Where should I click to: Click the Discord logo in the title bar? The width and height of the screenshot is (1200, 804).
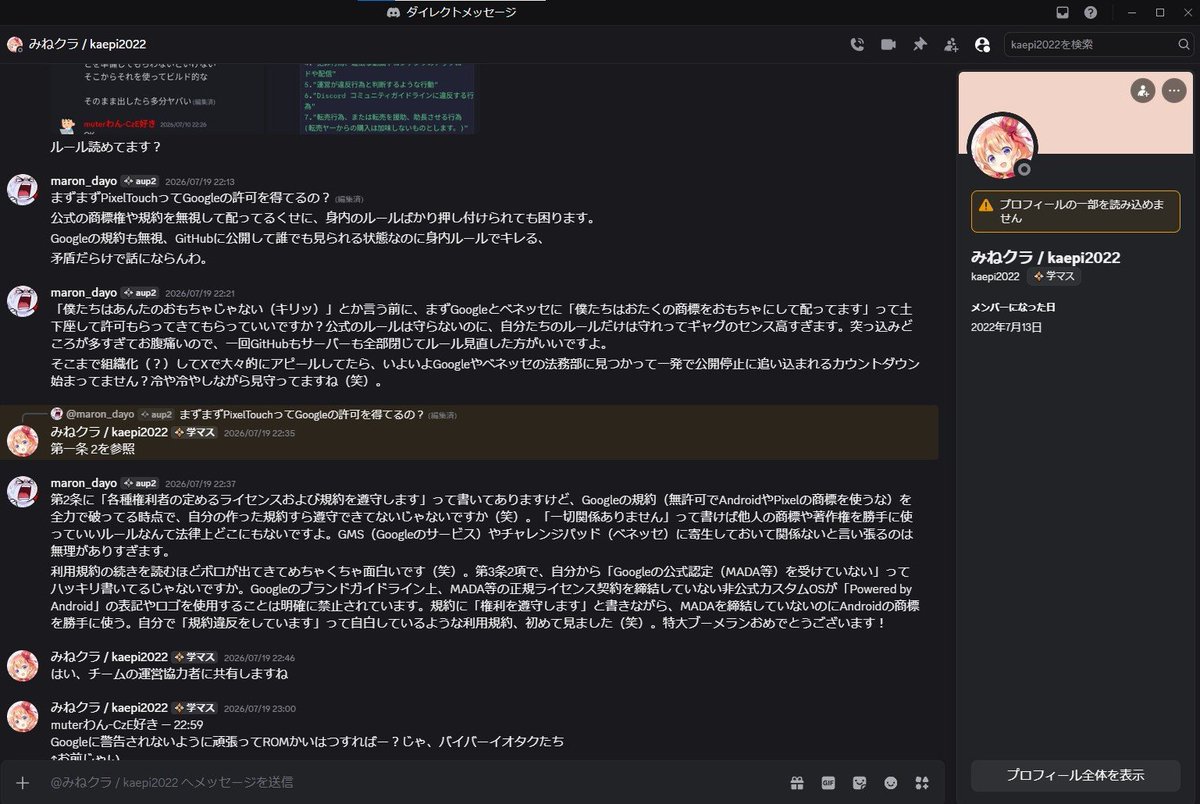point(393,12)
